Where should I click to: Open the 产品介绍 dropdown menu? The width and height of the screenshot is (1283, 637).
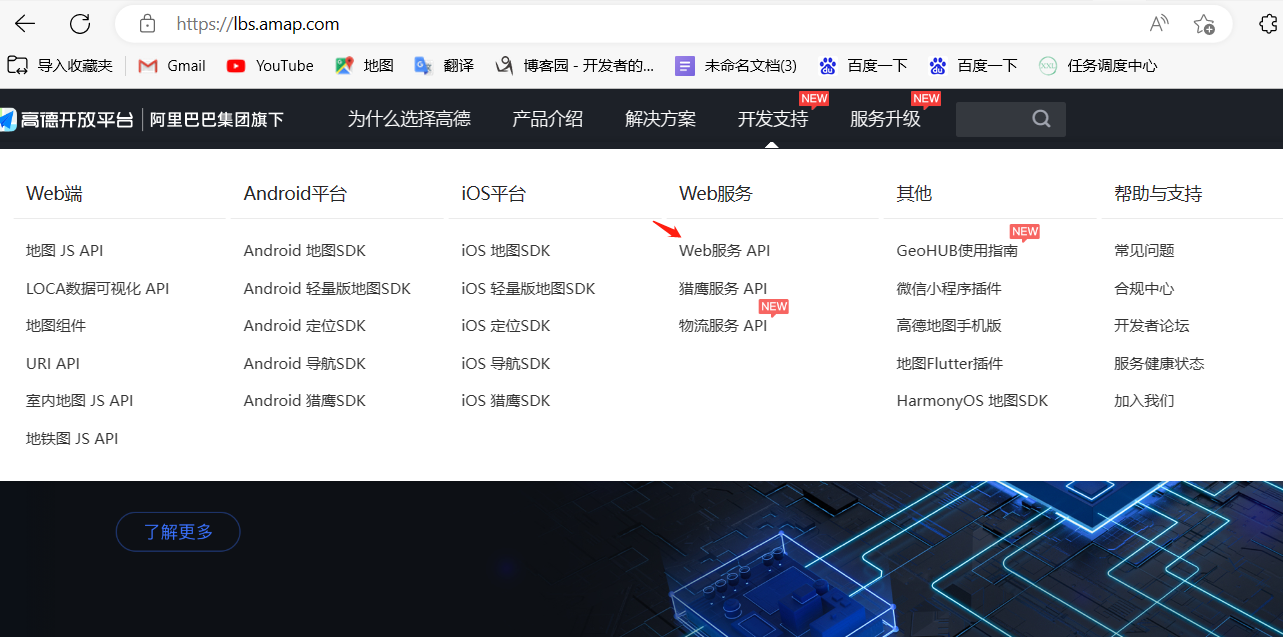[x=547, y=118]
